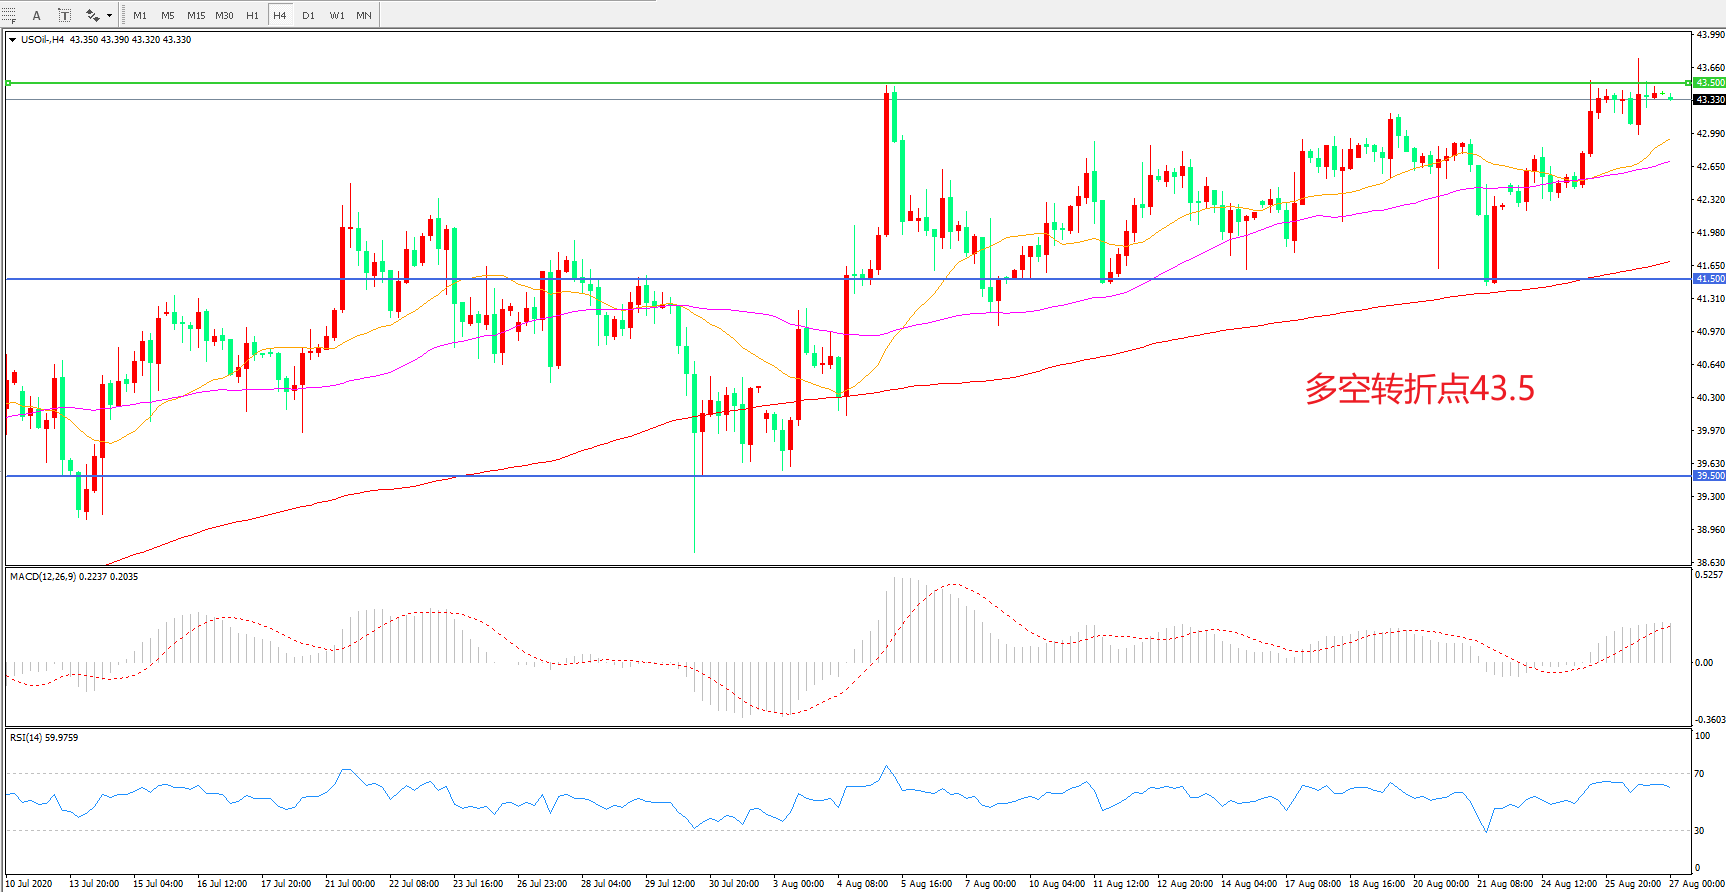Switch chart to MN monthly timeframe
The width and height of the screenshot is (1726, 892).
364,15
